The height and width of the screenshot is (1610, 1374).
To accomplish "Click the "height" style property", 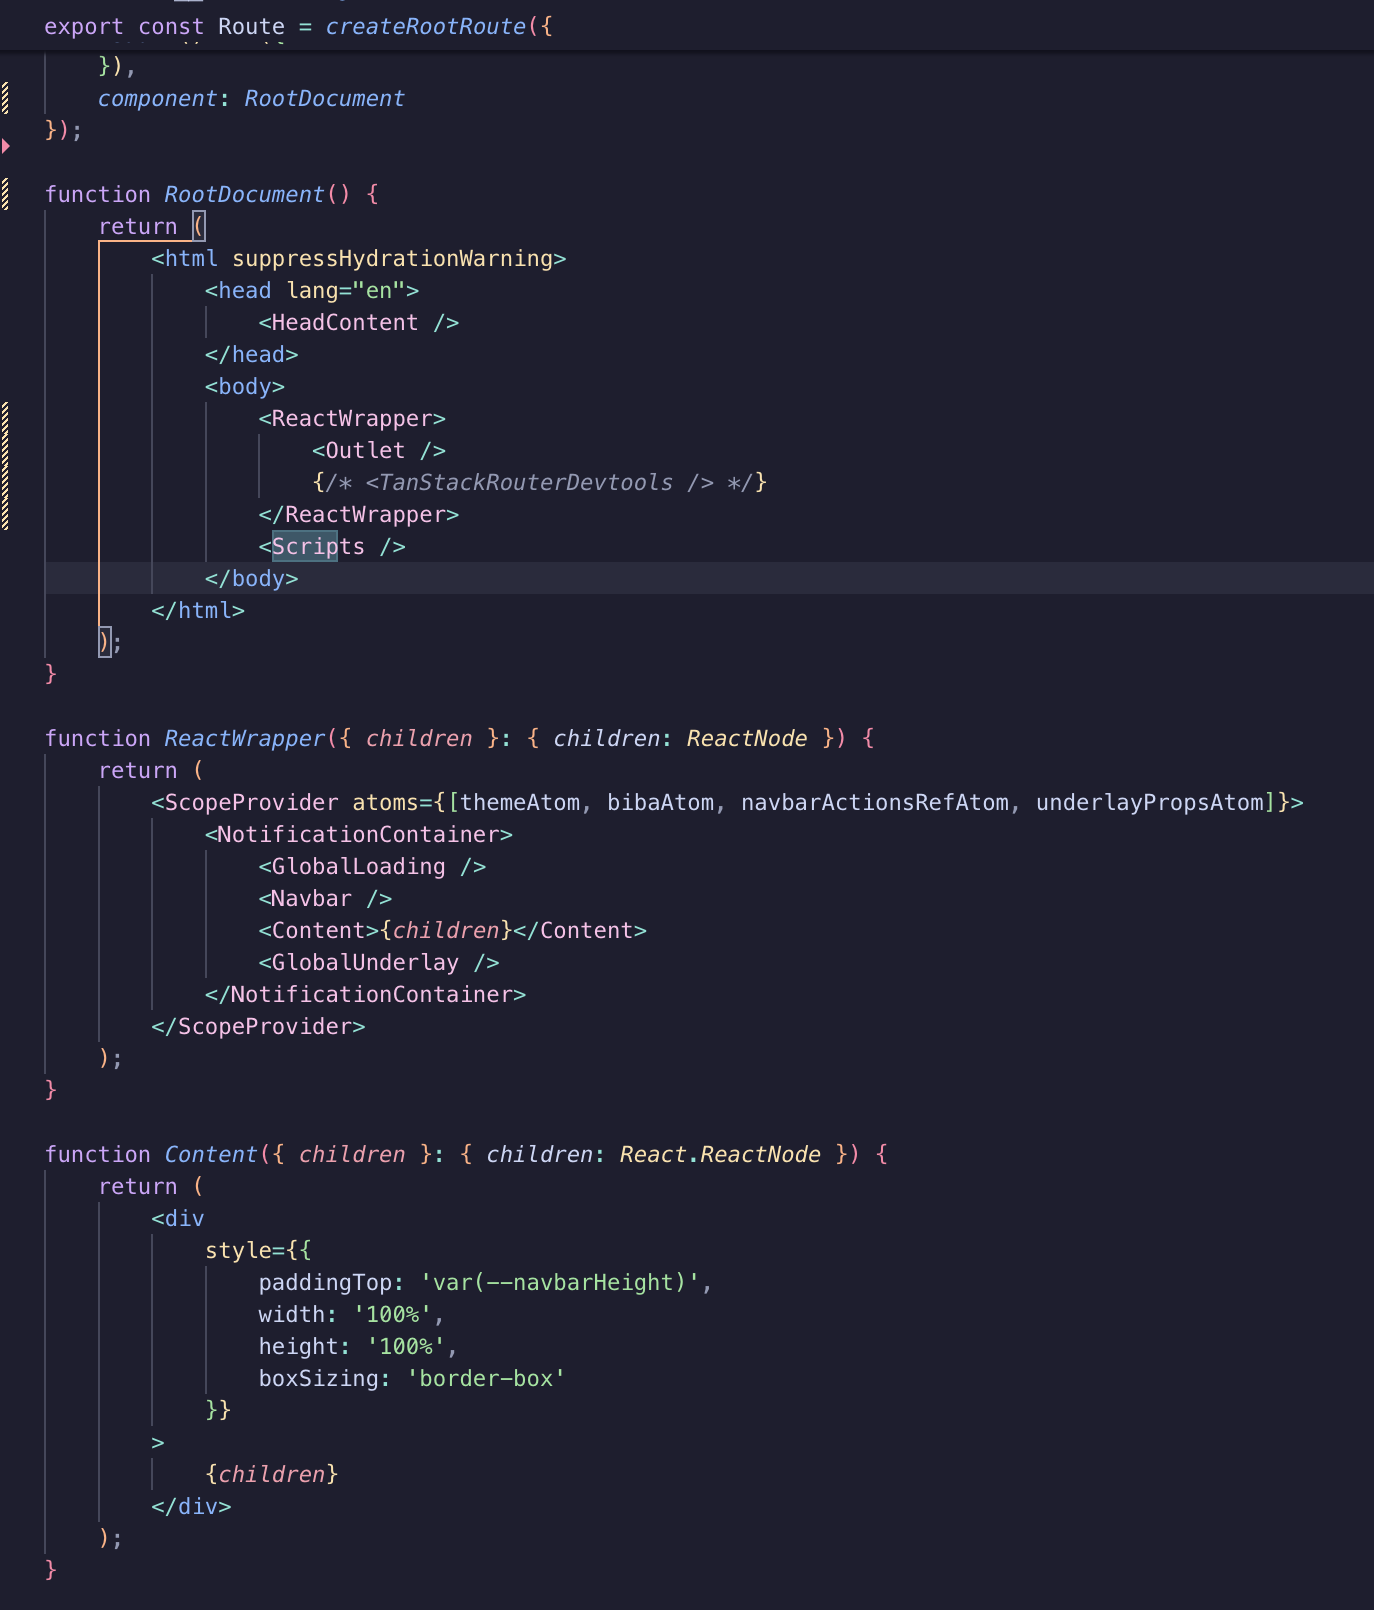I will click(x=298, y=1347).
